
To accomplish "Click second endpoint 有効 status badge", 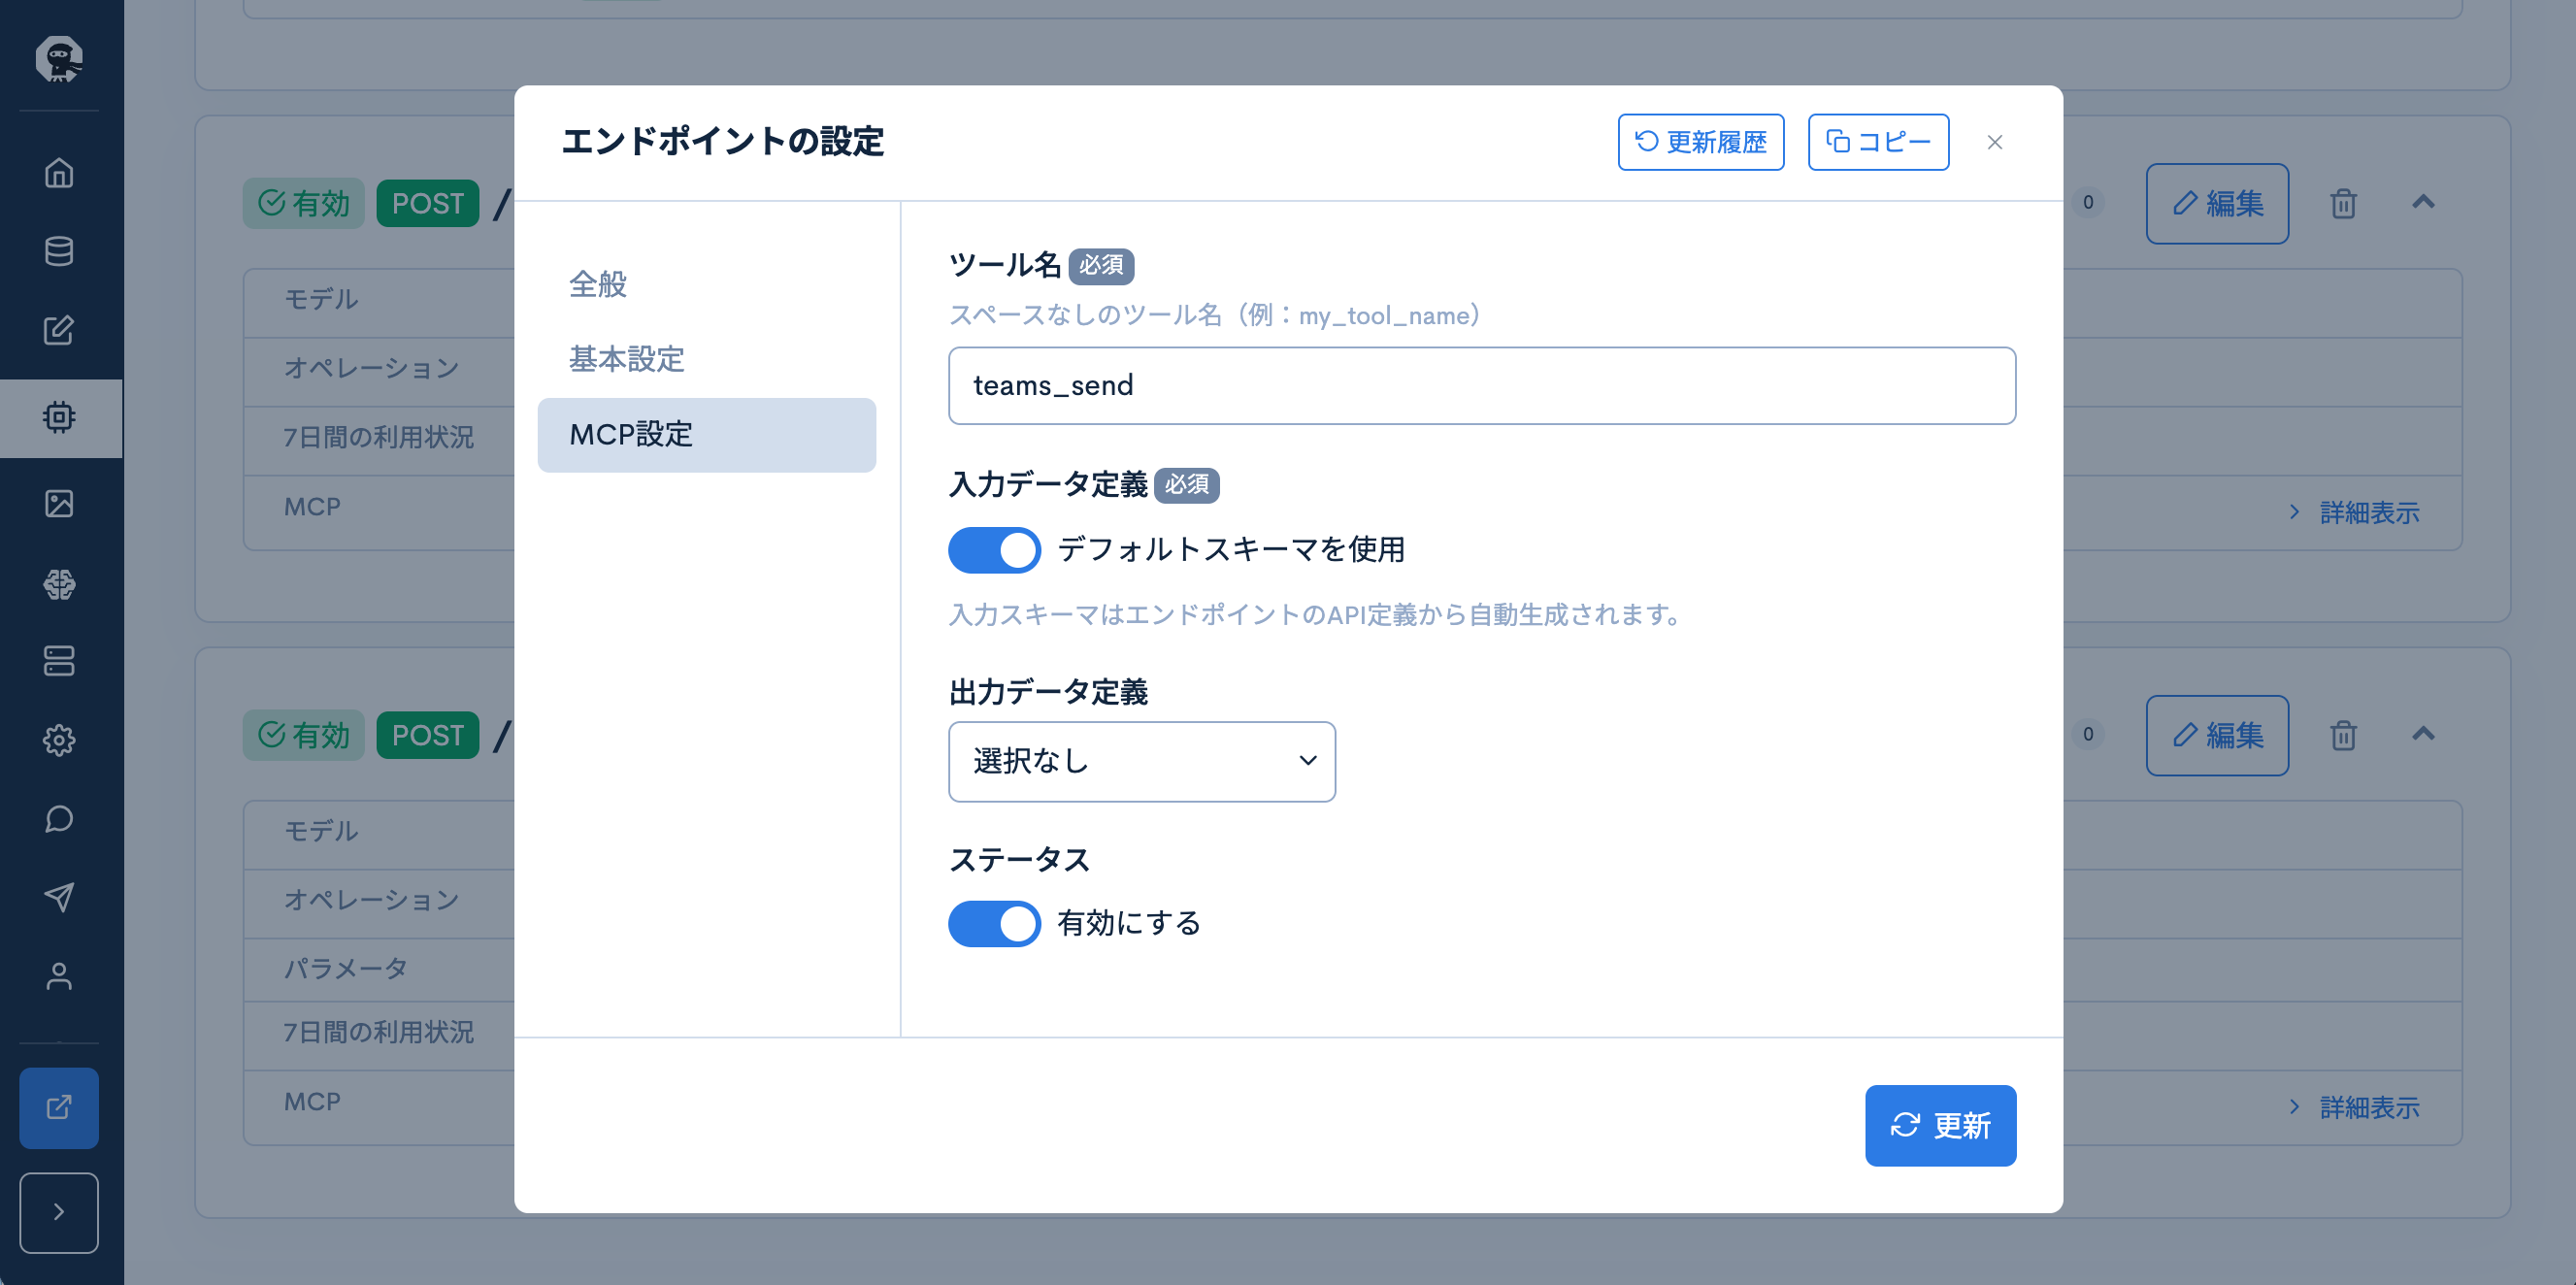I will [x=304, y=735].
